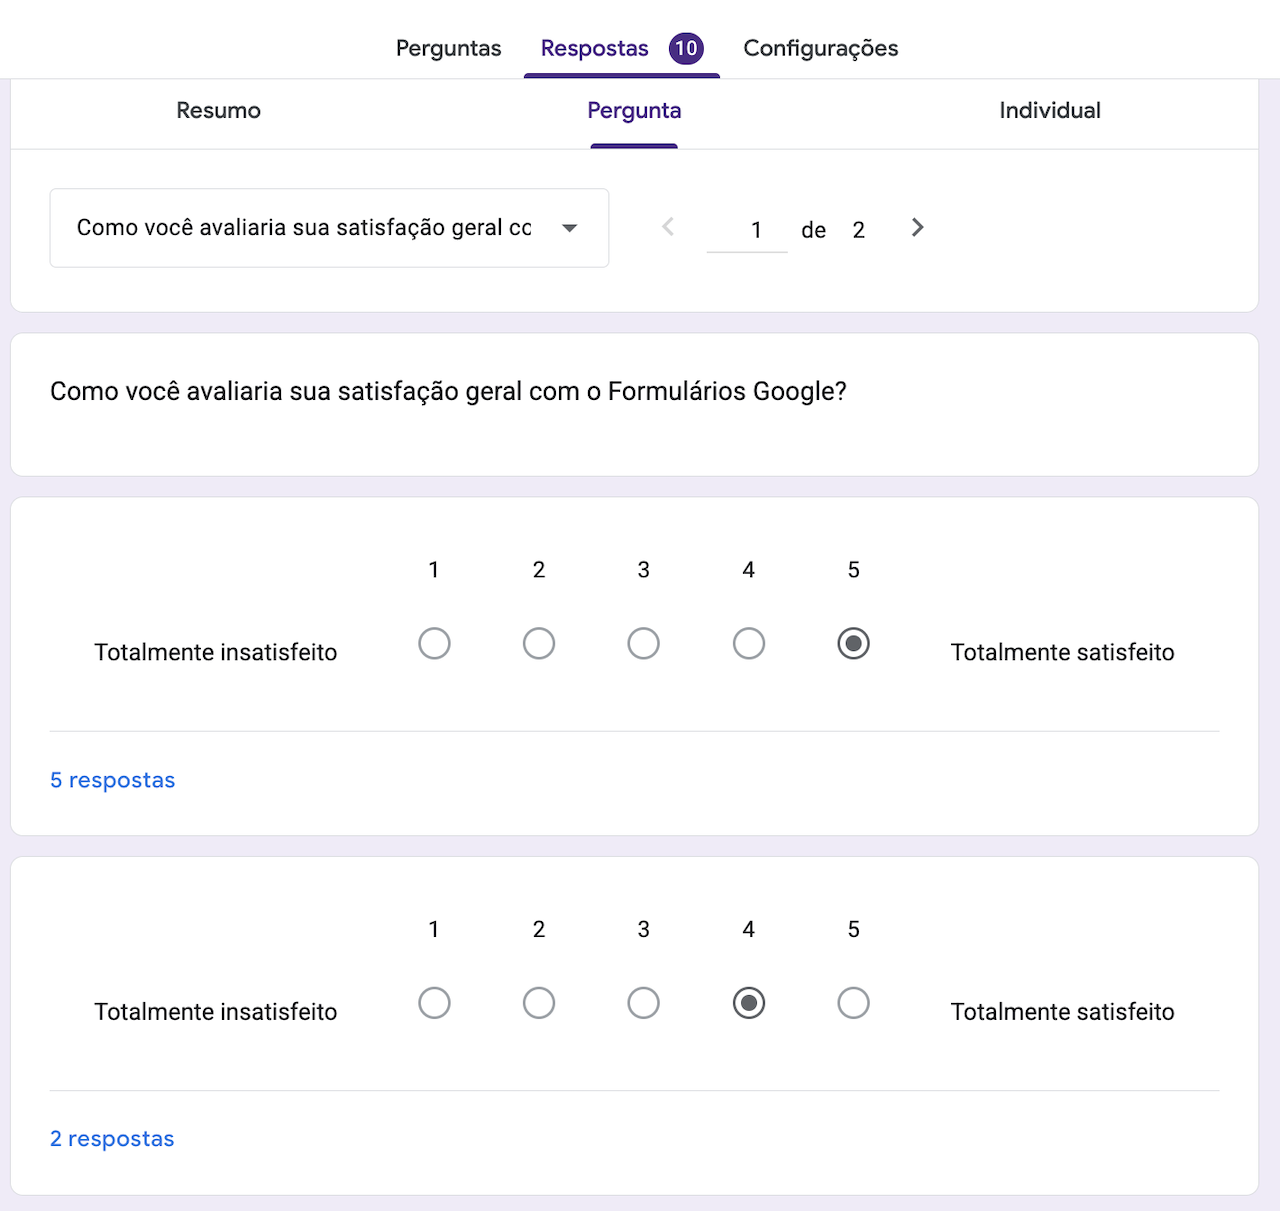Image resolution: width=1280 pixels, height=1211 pixels.
Task: Click the responses count badge showing 10
Action: pos(686,48)
